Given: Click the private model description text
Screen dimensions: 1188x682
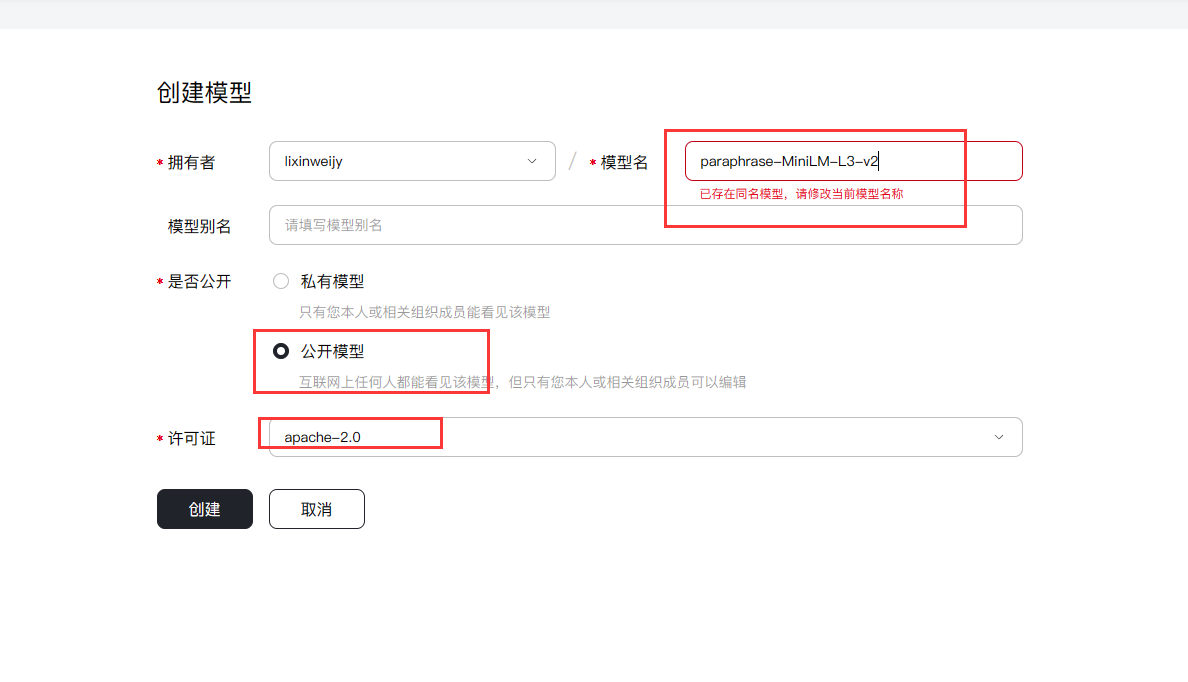Looking at the screenshot, I should pyautogui.click(x=424, y=312).
